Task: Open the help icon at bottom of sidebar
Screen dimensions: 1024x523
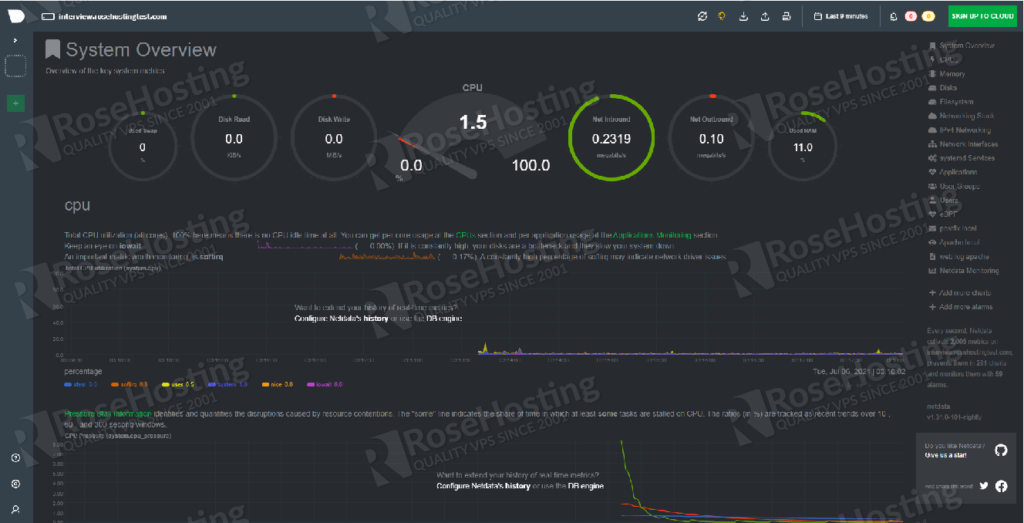Action: tap(16, 458)
